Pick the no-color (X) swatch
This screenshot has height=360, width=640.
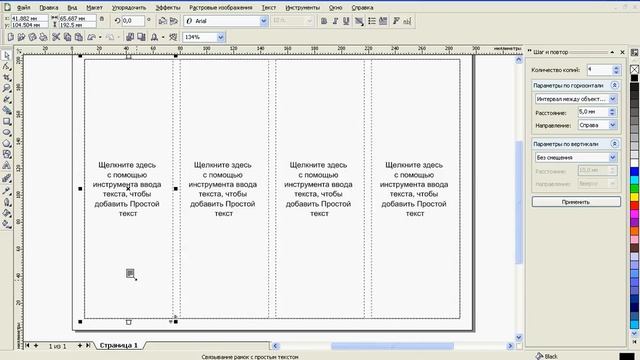click(x=634, y=69)
